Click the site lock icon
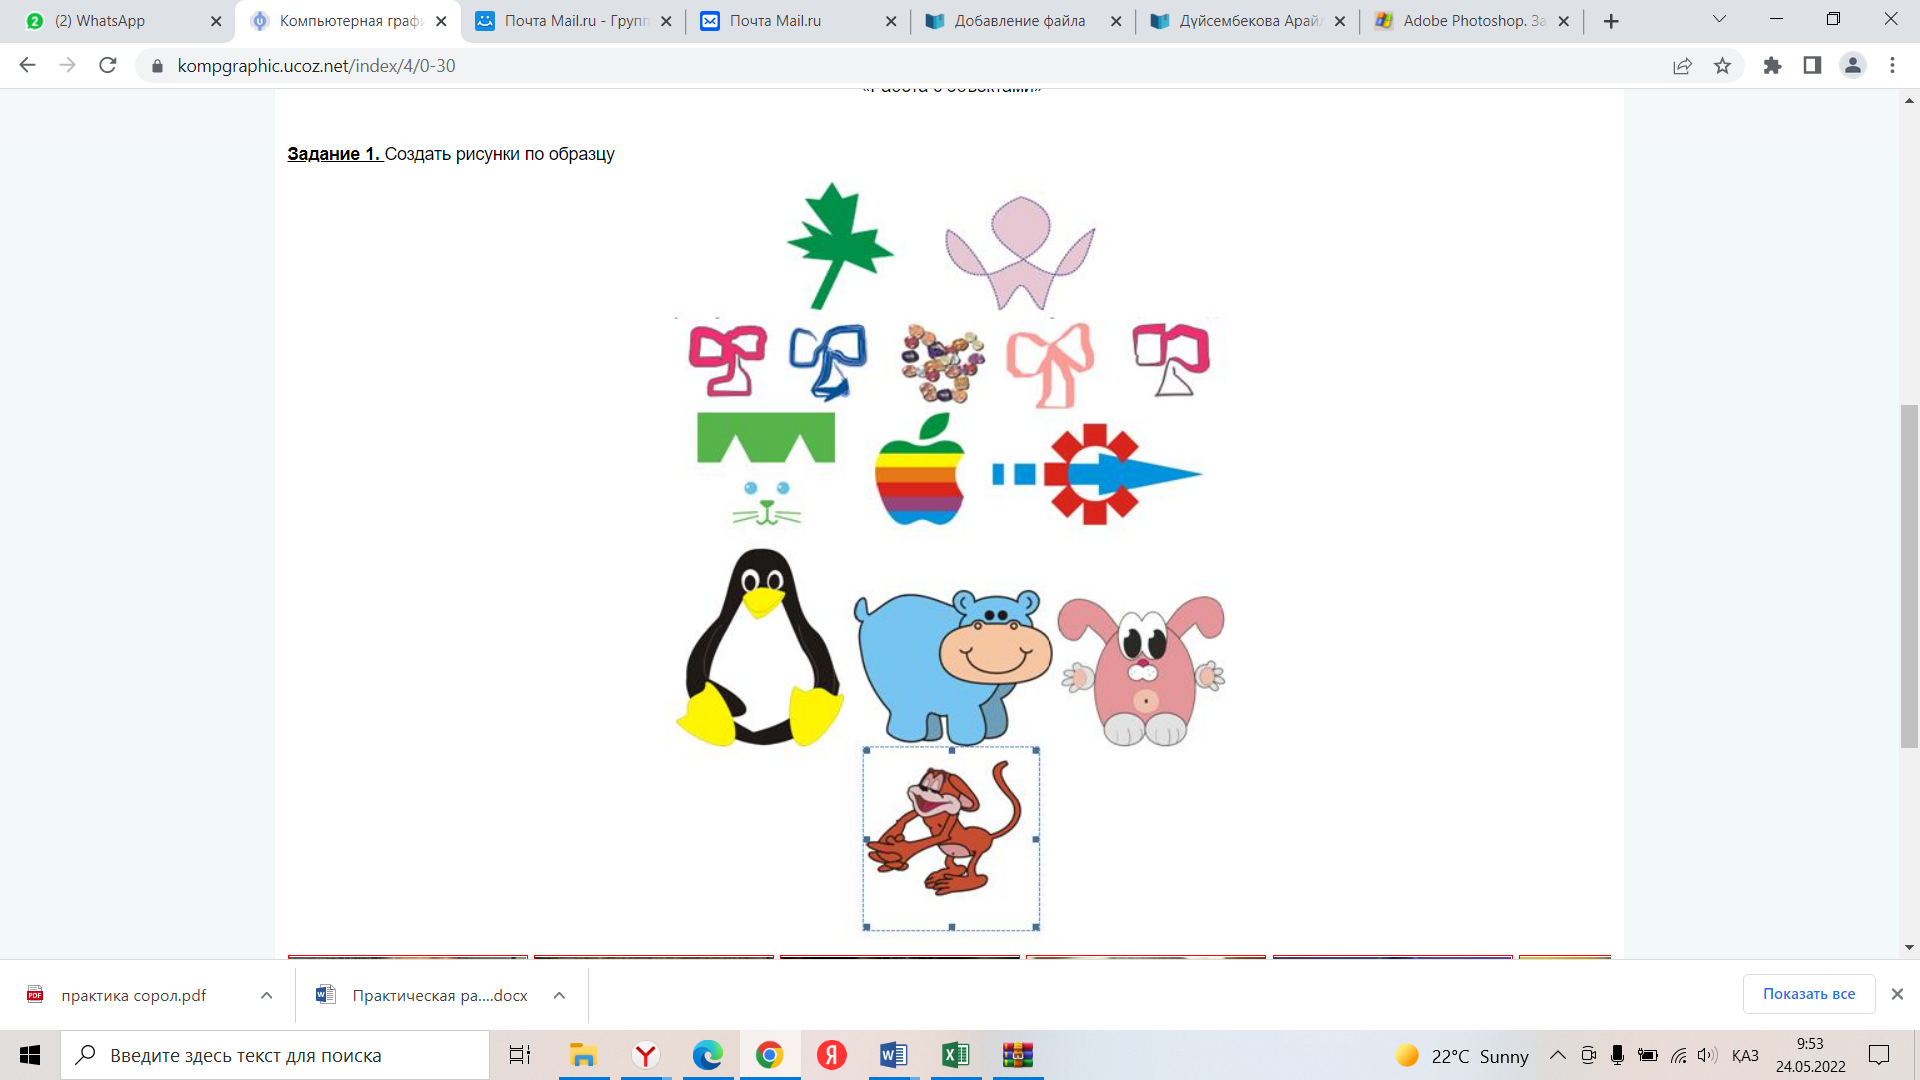 click(x=157, y=66)
